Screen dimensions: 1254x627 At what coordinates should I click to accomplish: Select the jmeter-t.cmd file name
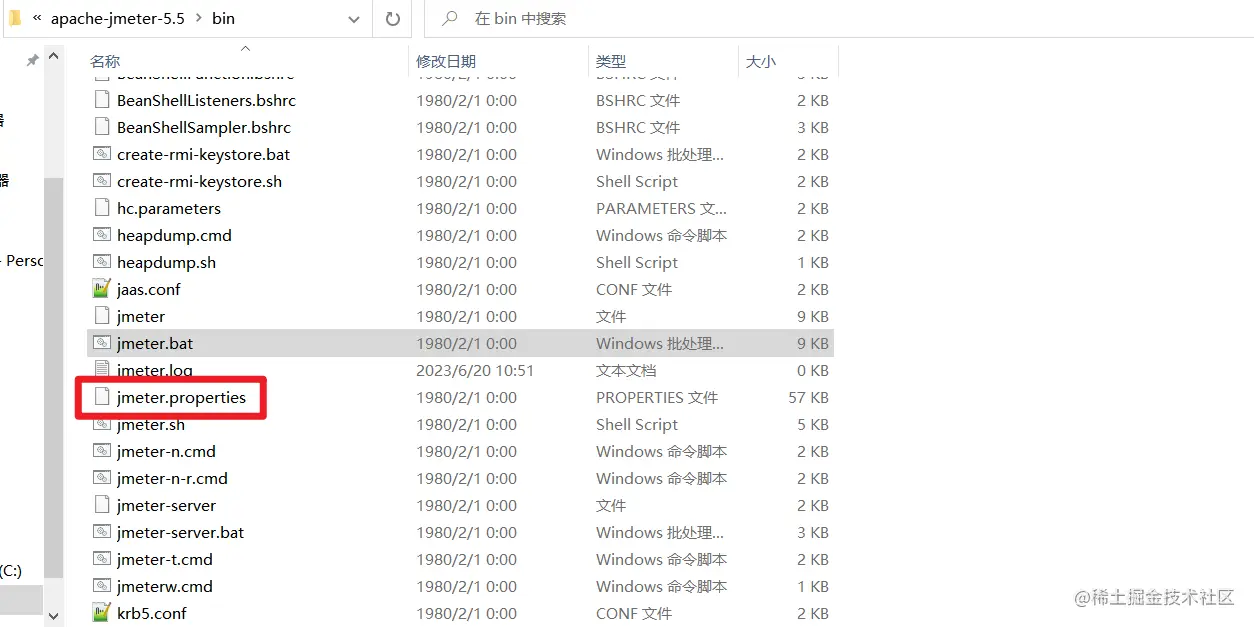165,559
